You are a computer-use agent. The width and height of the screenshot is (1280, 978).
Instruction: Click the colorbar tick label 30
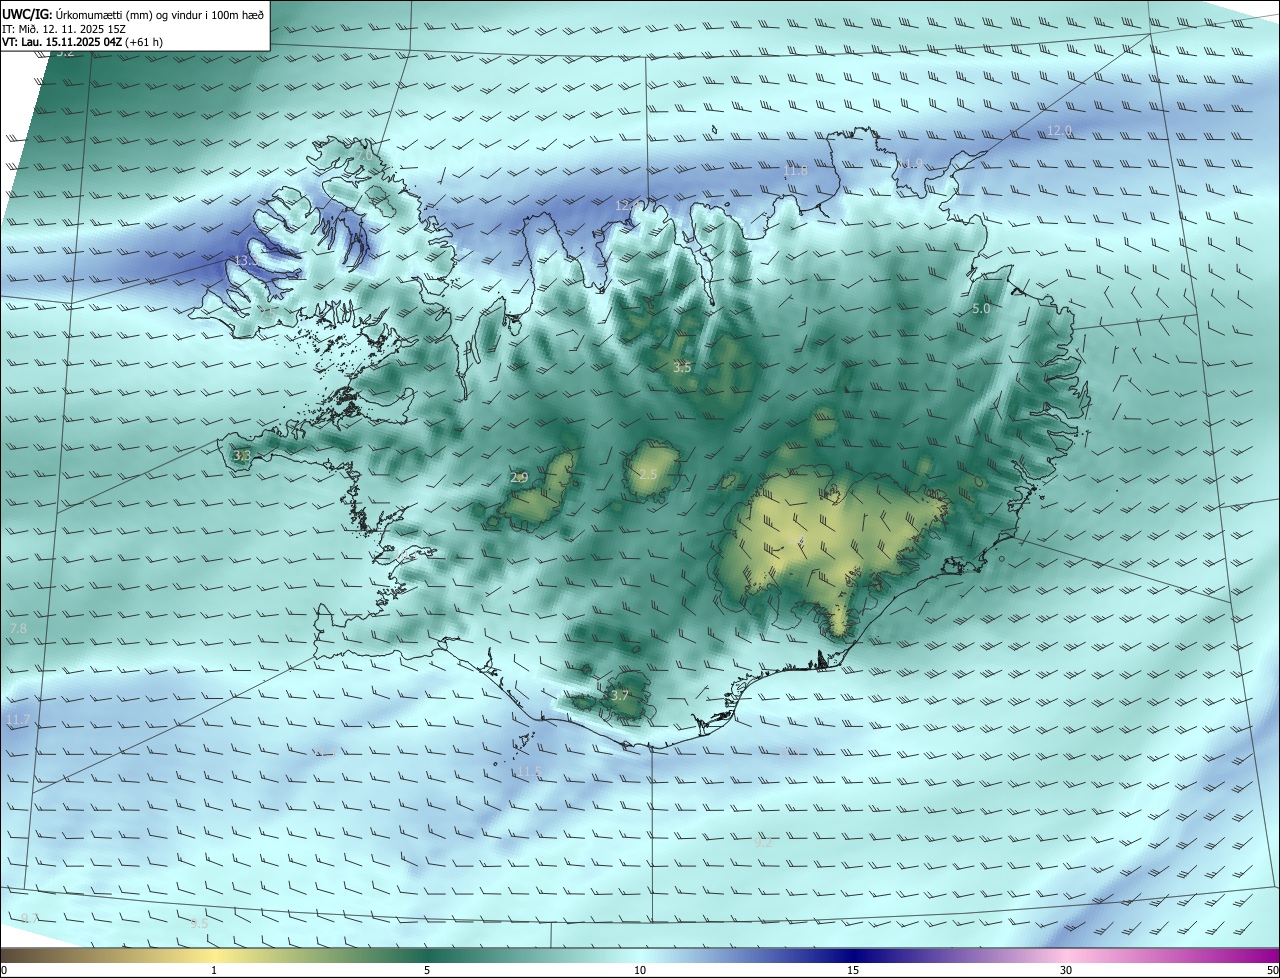(1066, 970)
